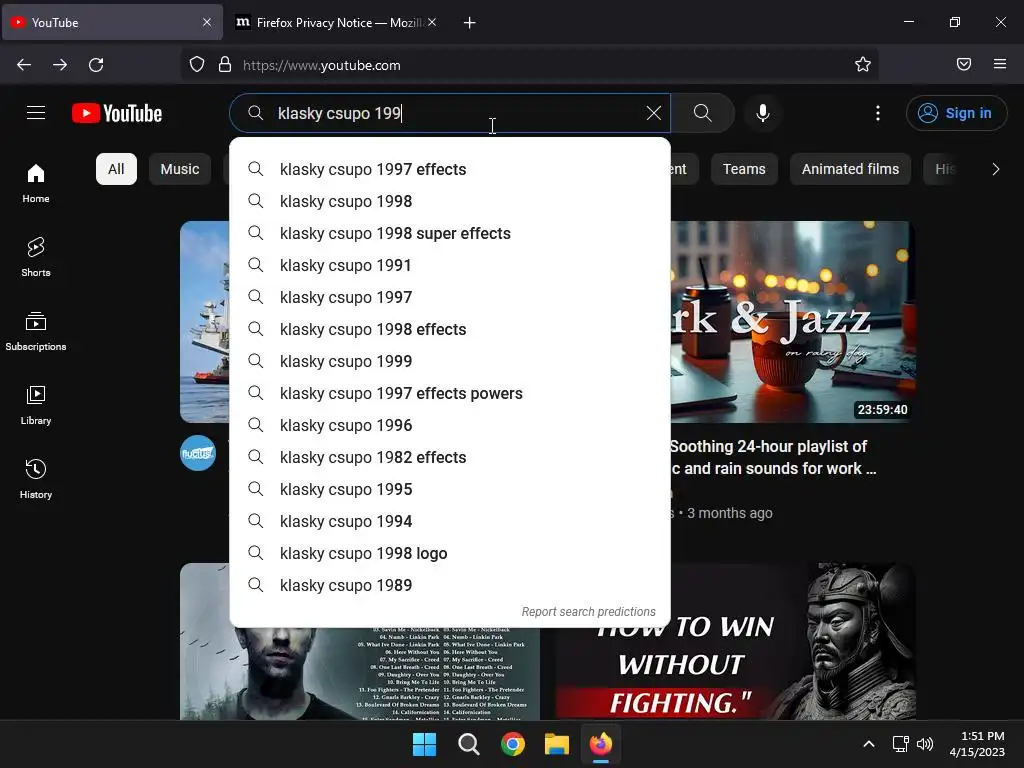This screenshot has width=1024, height=768.
Task: Reload the current page
Action: point(96,65)
